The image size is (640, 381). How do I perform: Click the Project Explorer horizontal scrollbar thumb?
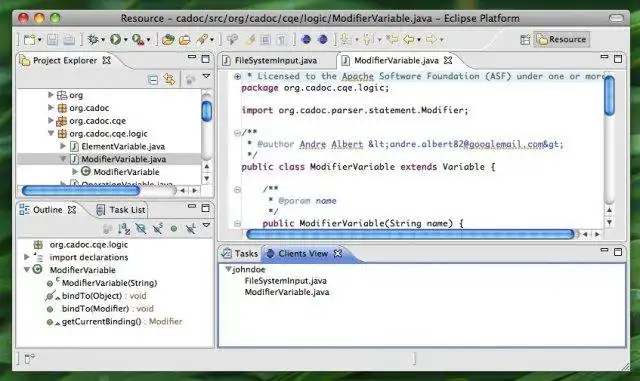click(81, 190)
